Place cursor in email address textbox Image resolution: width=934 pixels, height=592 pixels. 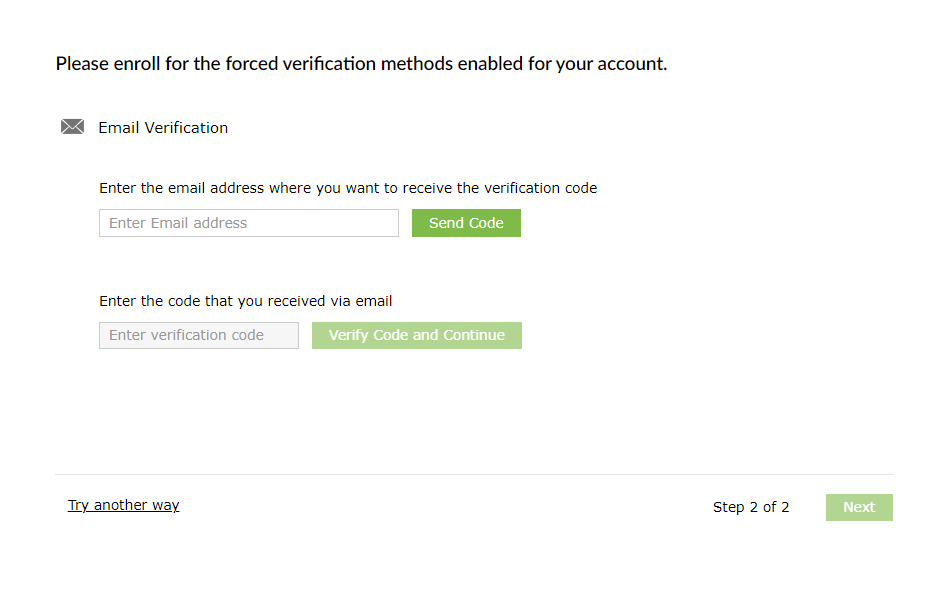(x=249, y=223)
